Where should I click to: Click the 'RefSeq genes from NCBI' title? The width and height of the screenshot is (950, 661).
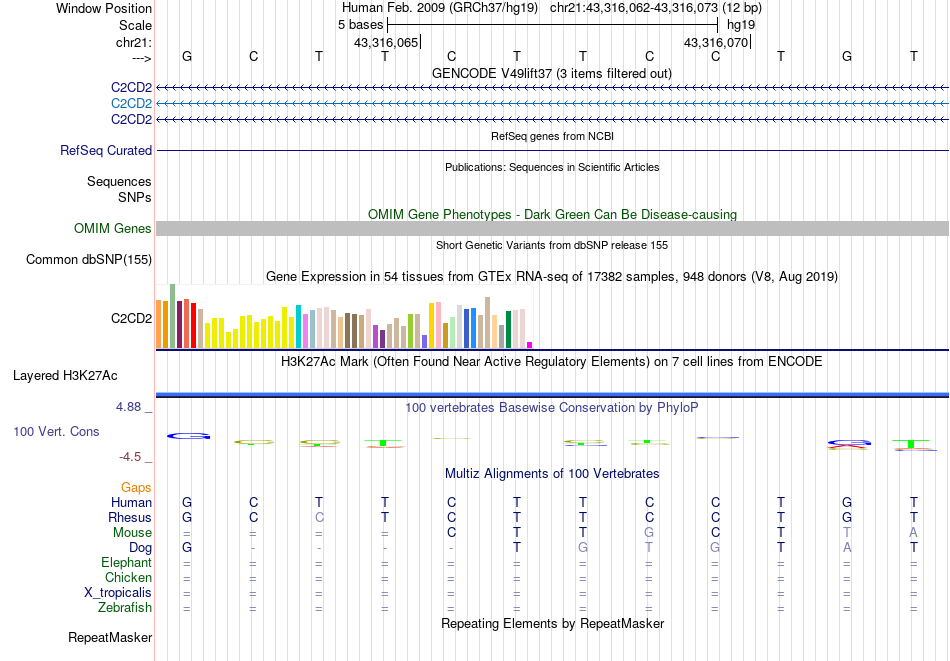tap(552, 136)
